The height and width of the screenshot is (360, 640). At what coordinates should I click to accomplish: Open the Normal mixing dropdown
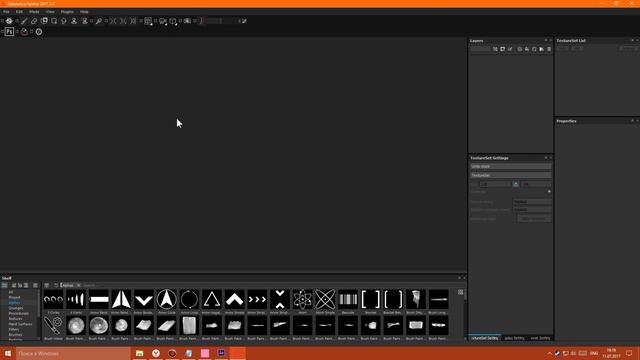532,202
